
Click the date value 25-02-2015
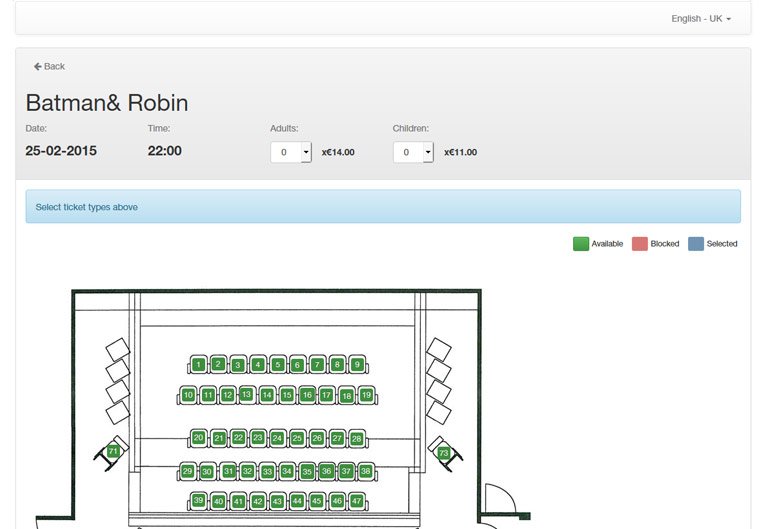click(x=61, y=151)
